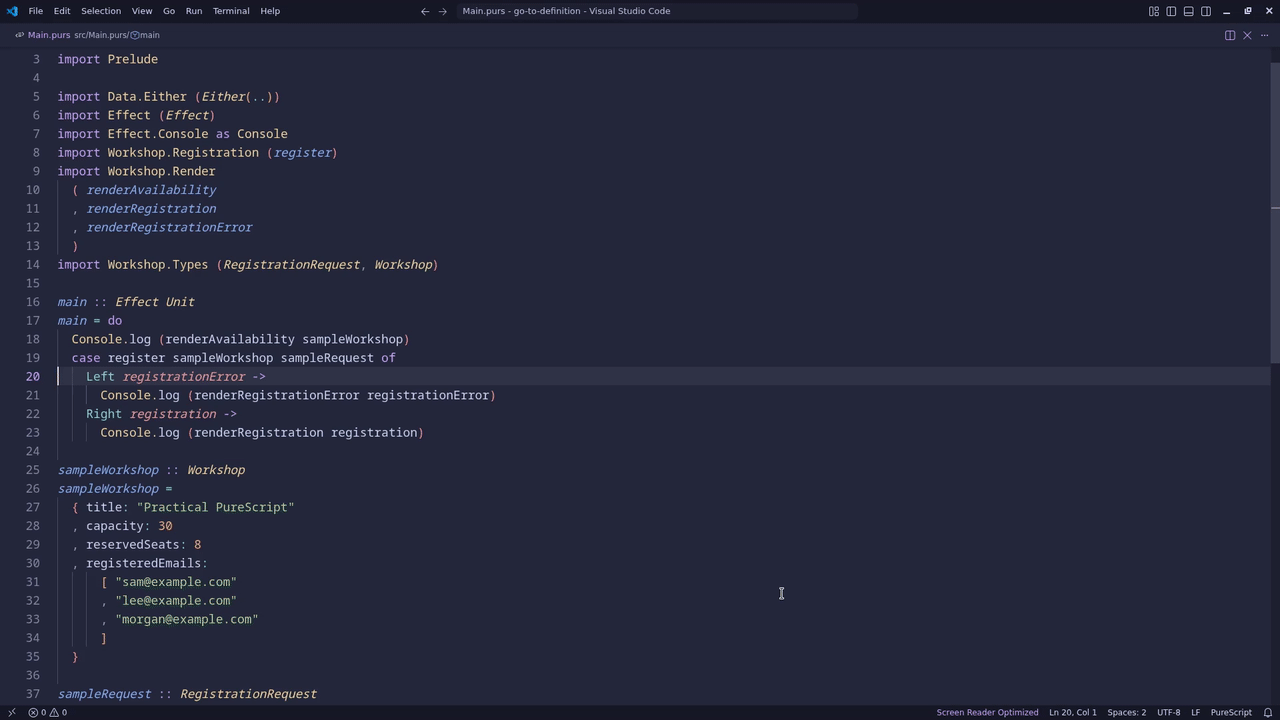
Task: Click 'renderRegistrationError' on line 12
Action: [x=169, y=227]
